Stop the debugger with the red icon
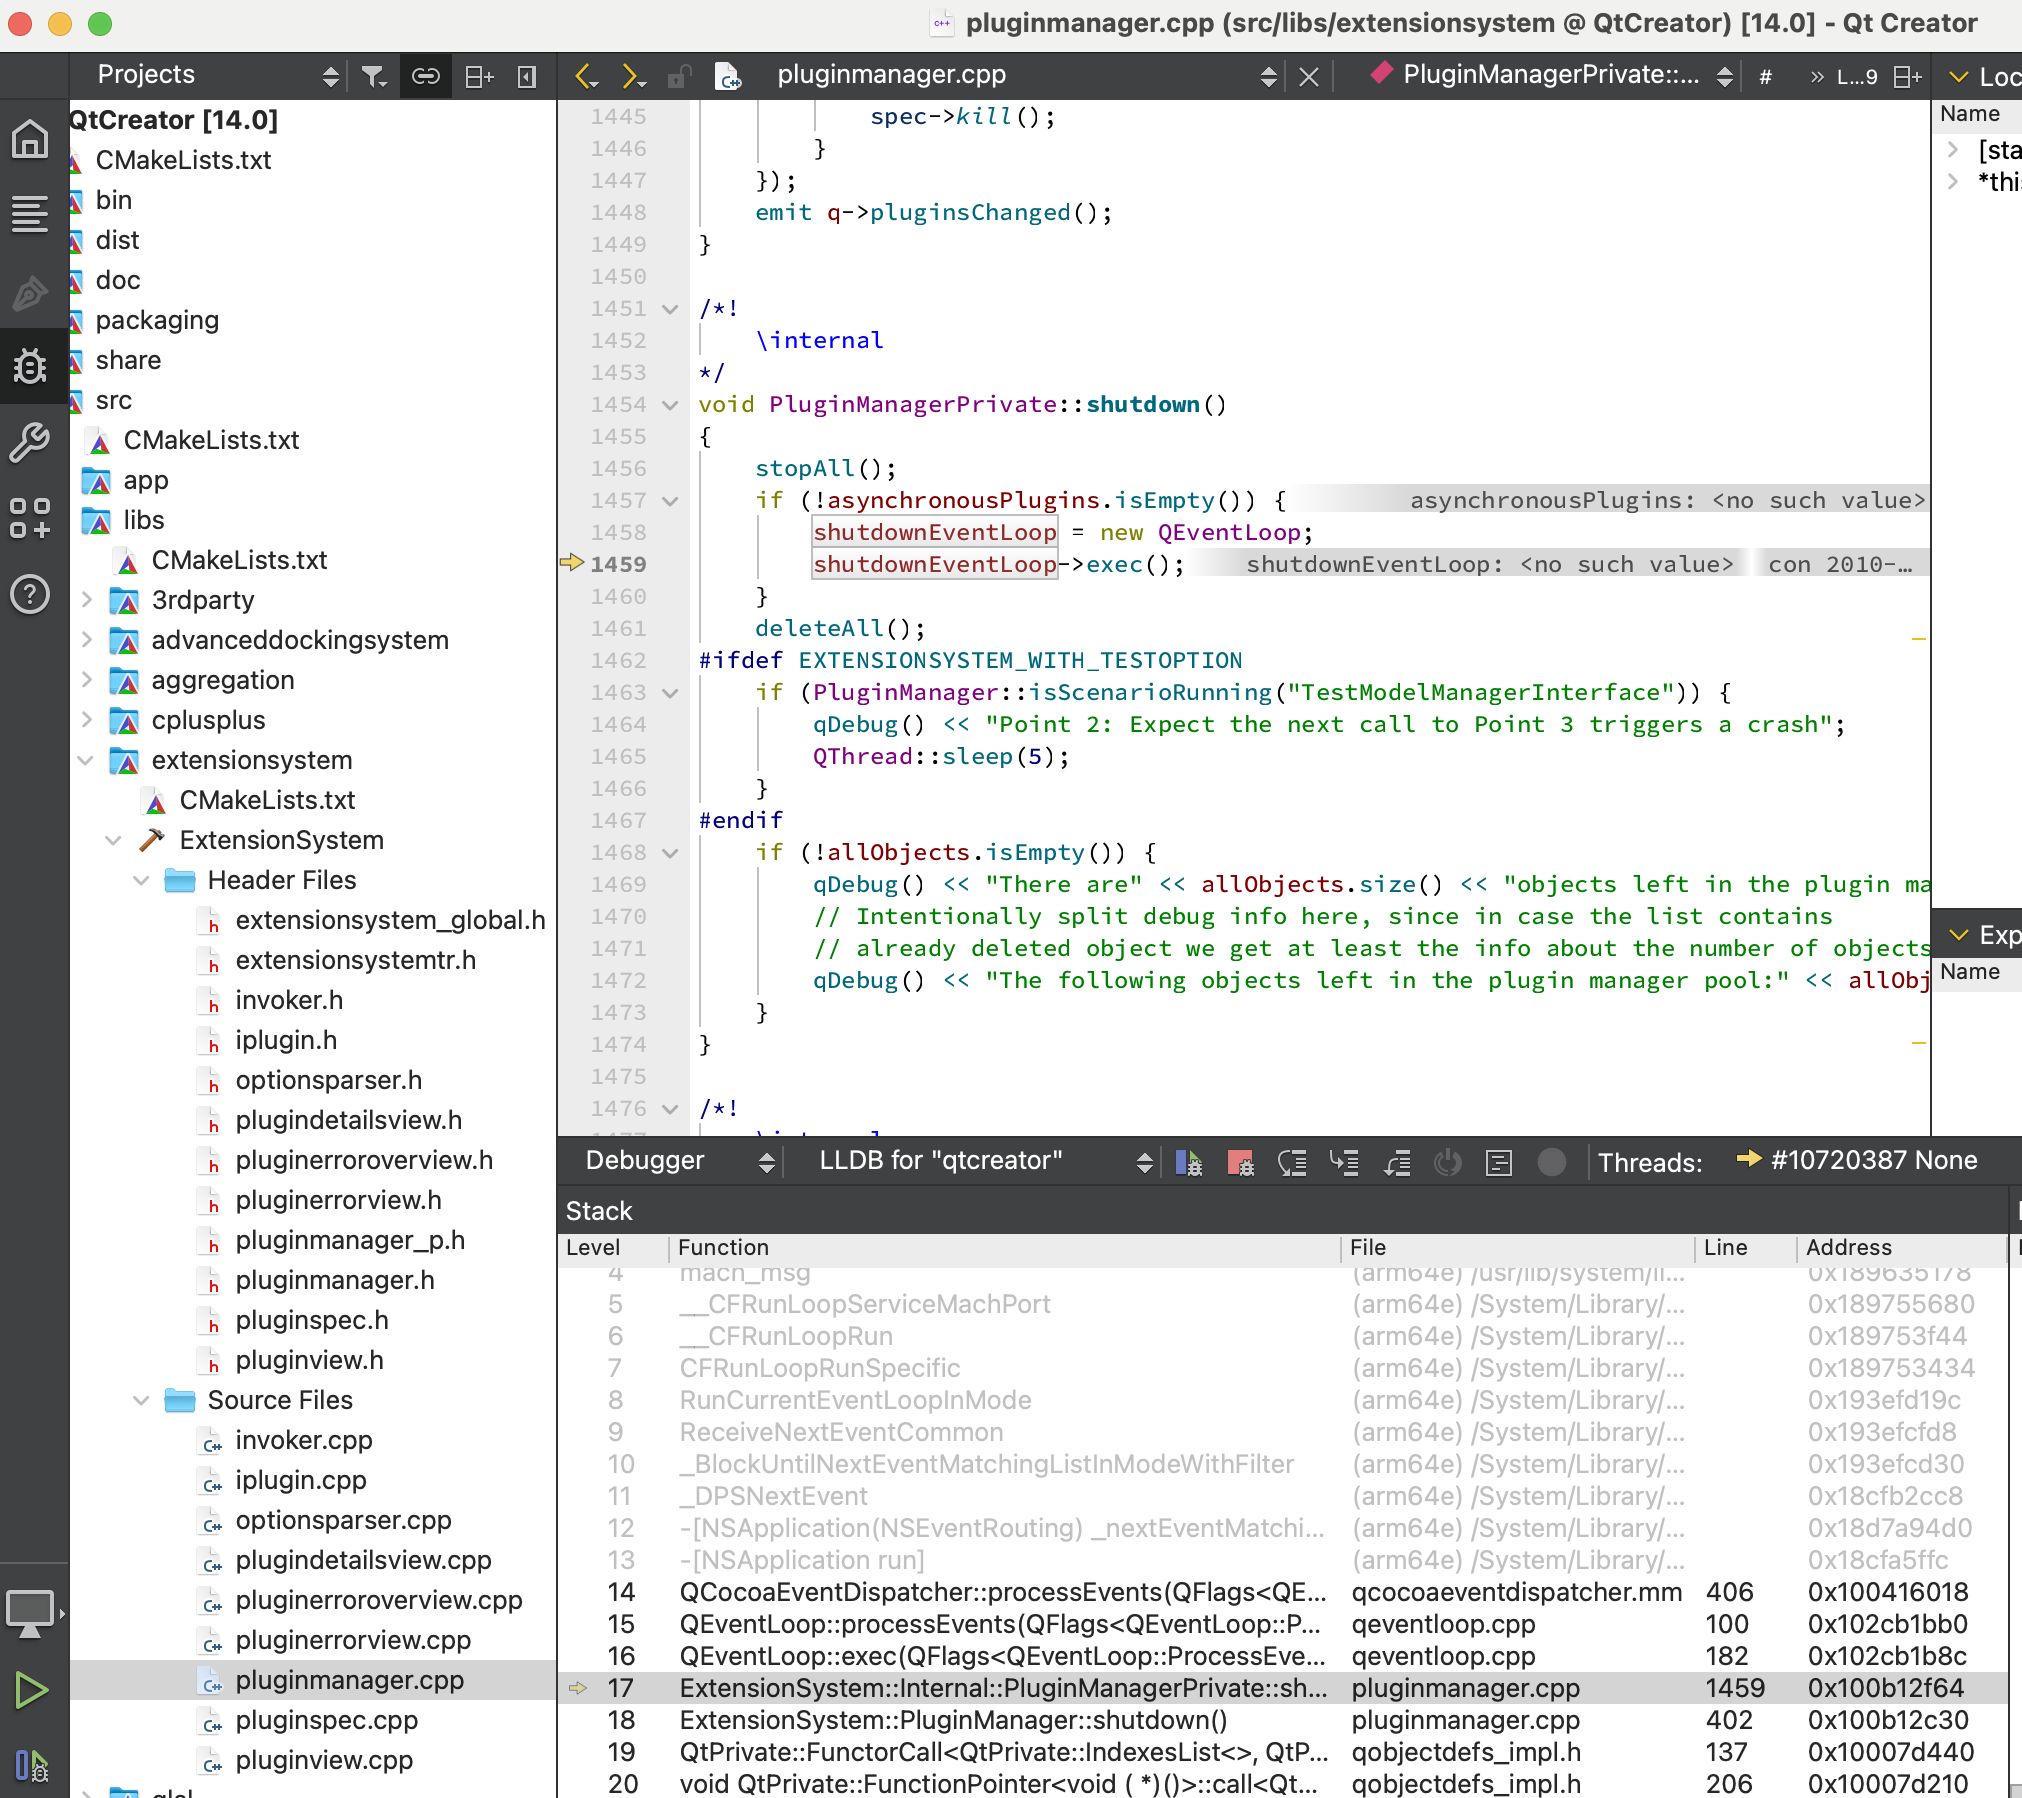2022x1798 pixels. click(x=1240, y=1162)
